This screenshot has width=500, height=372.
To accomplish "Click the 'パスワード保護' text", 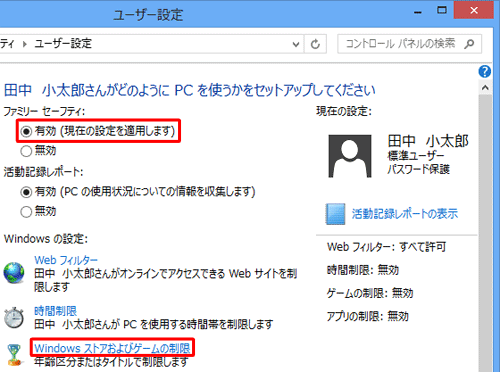I will 418,169.
